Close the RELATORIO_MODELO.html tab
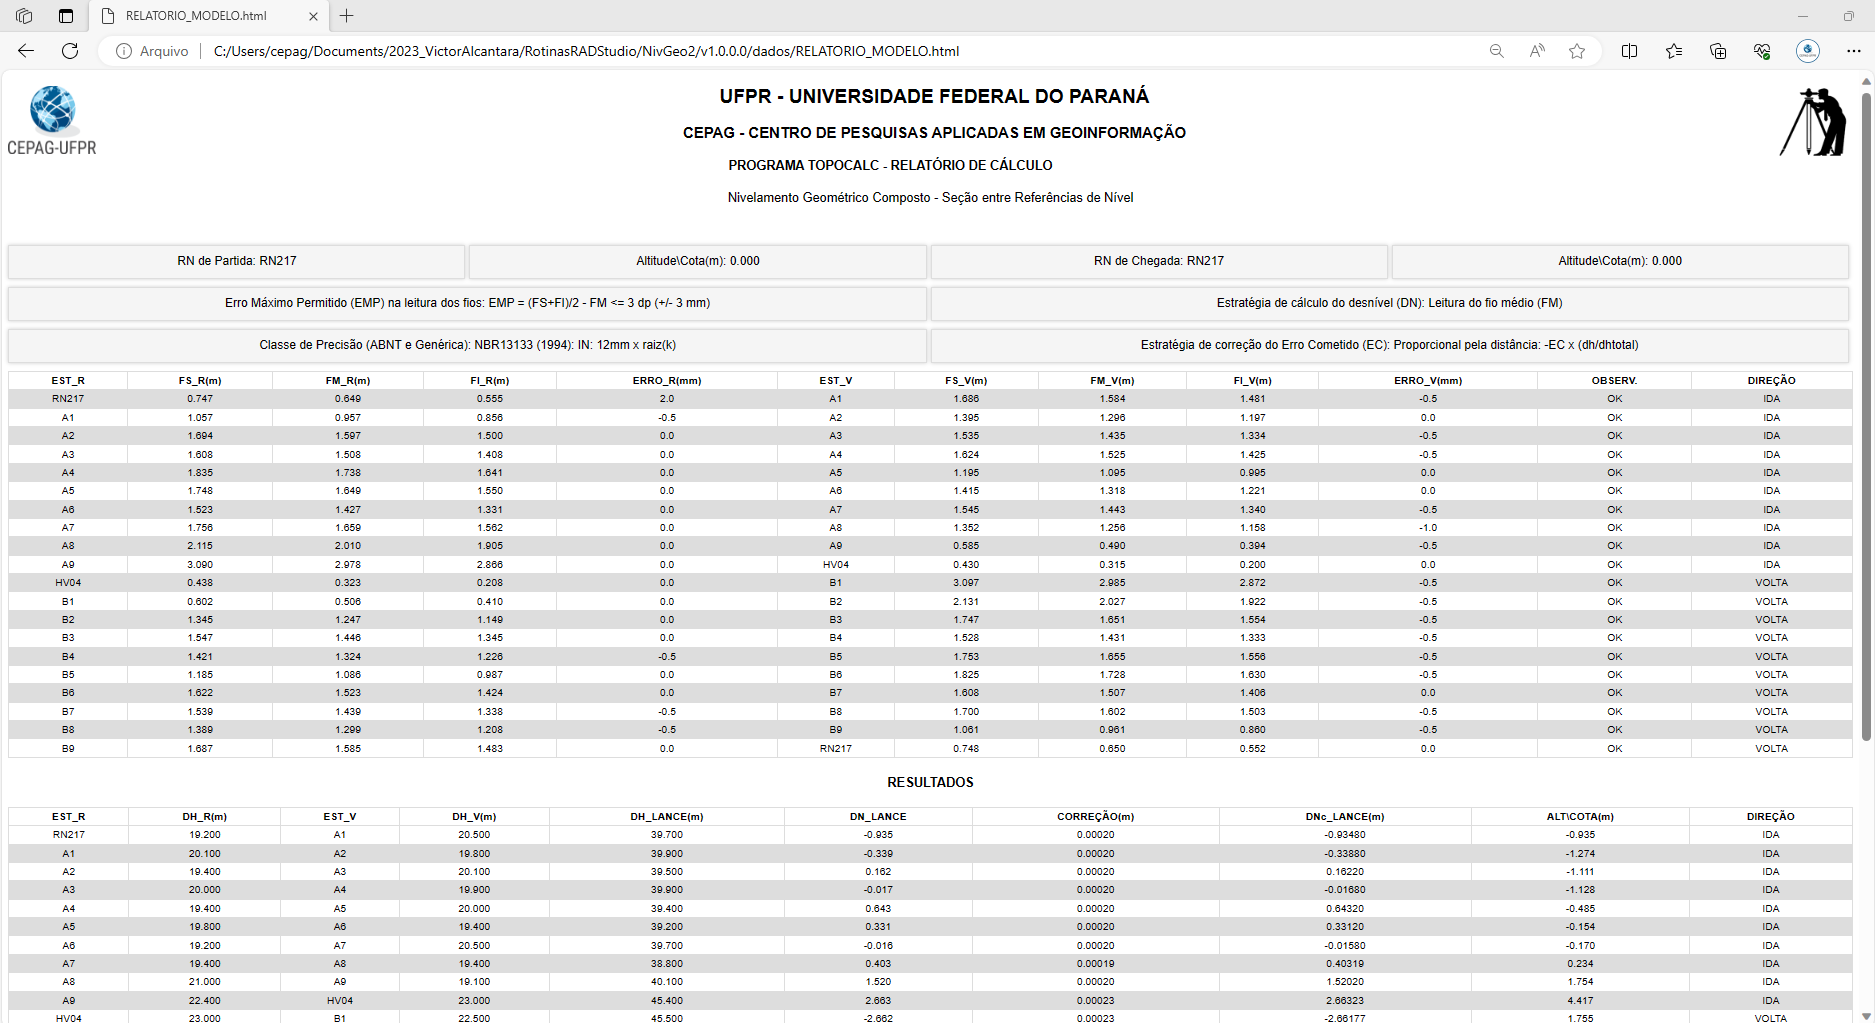1875x1023 pixels. click(313, 16)
